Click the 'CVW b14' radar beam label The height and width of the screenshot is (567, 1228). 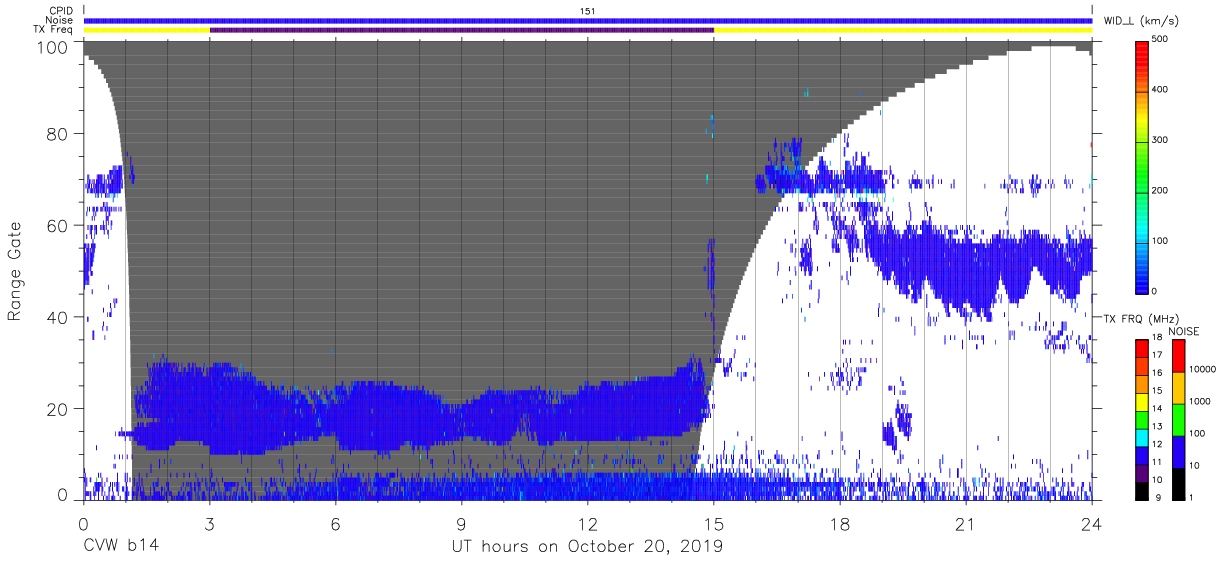click(x=120, y=547)
